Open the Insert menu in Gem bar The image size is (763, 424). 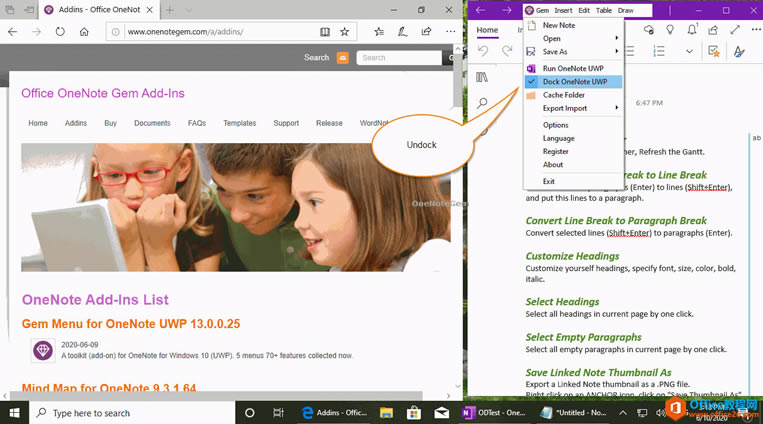(563, 10)
